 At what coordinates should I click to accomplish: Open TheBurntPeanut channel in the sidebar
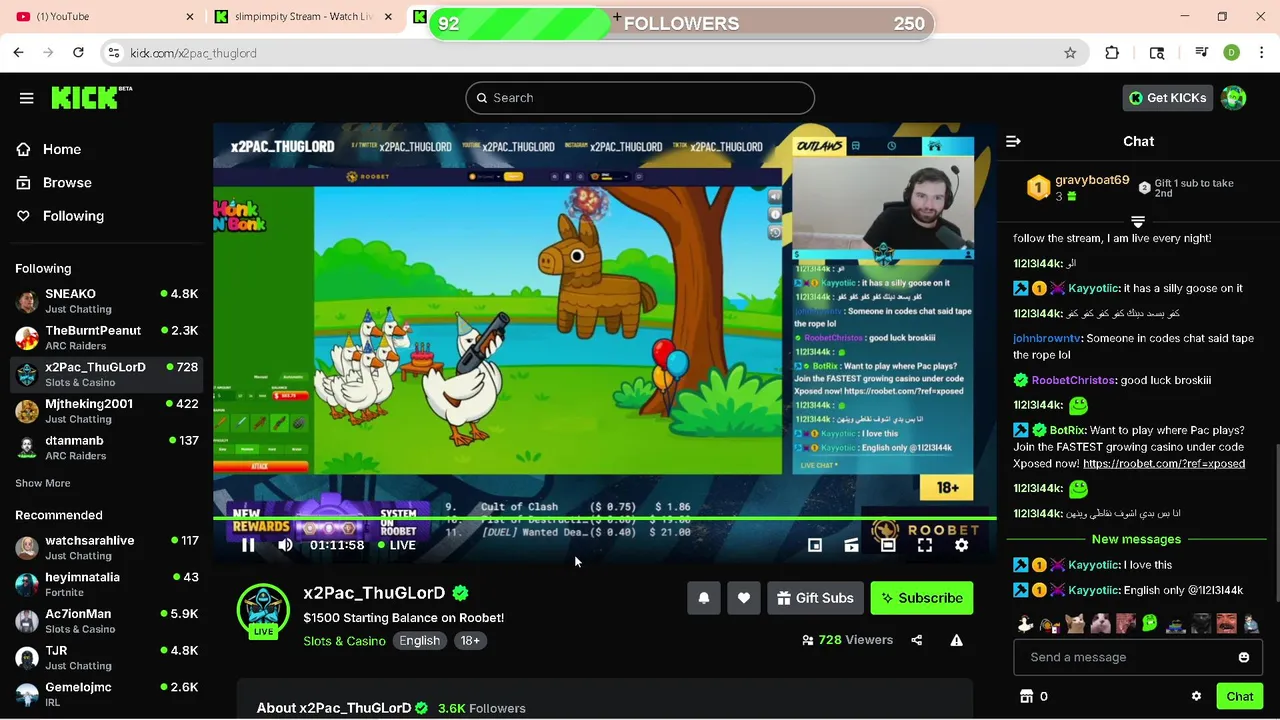tap(106, 338)
